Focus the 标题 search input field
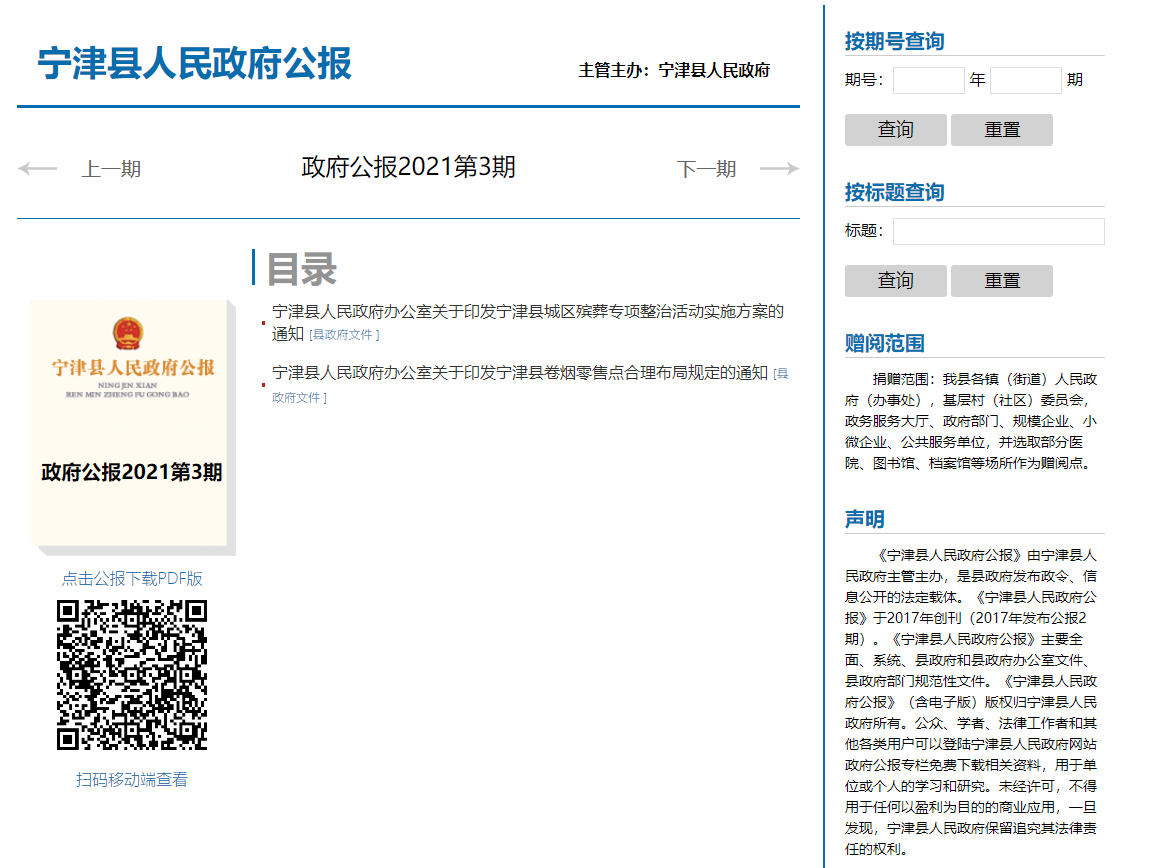This screenshot has width=1149, height=868. (998, 231)
